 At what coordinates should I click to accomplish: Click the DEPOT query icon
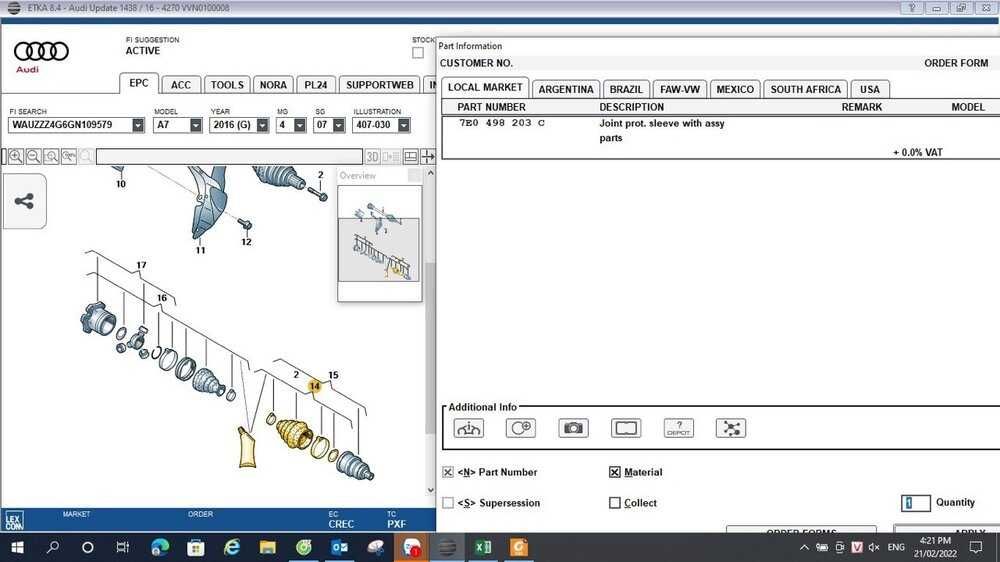[679, 428]
